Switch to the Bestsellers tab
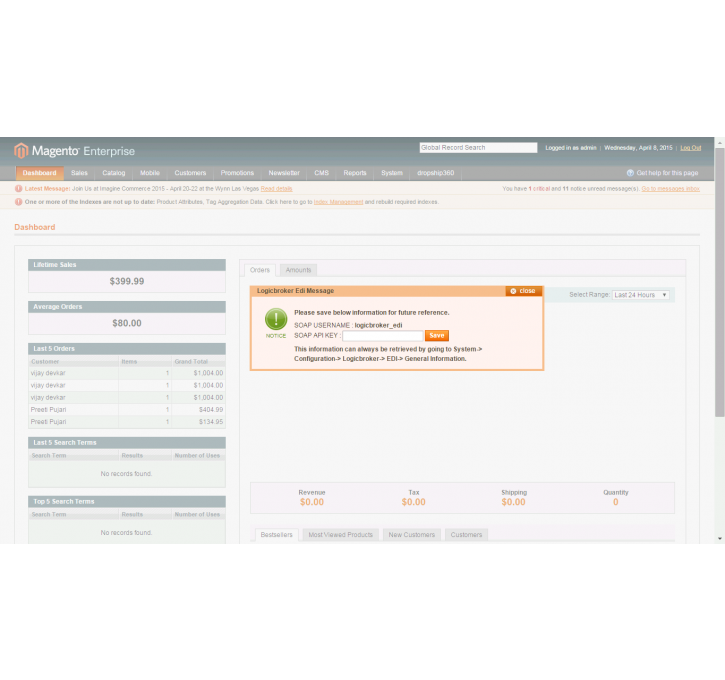The image size is (725, 680). (x=276, y=535)
